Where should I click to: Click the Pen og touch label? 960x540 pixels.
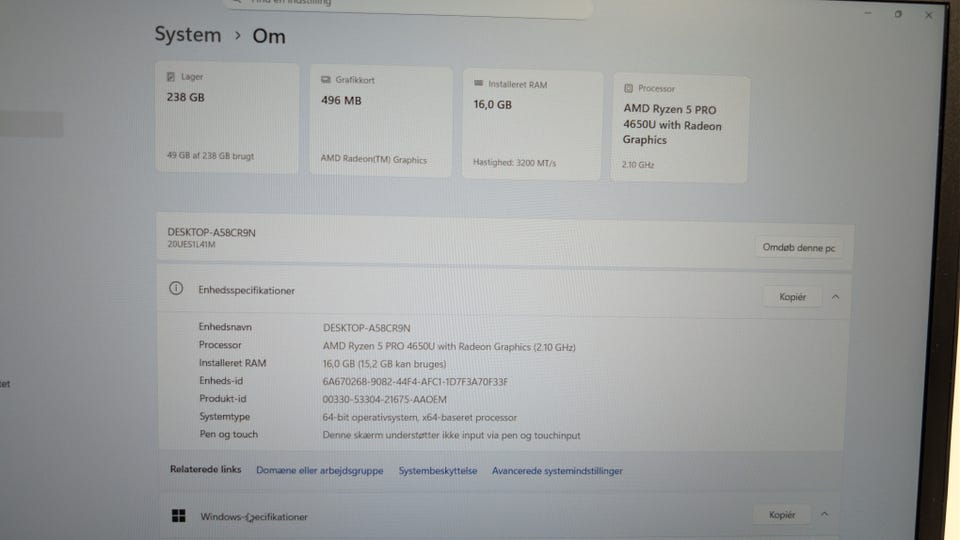point(228,434)
